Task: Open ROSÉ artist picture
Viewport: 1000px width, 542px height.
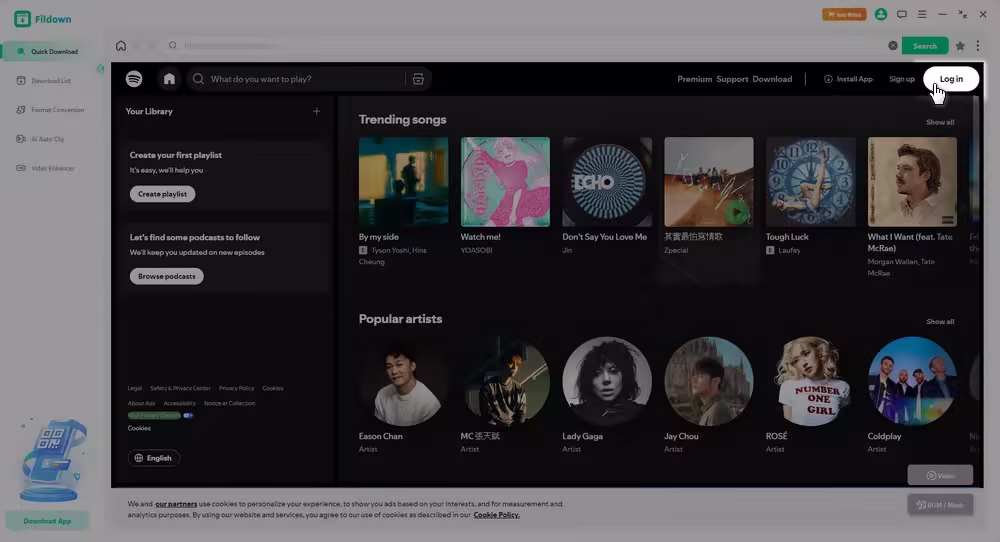Action: pyautogui.click(x=811, y=381)
